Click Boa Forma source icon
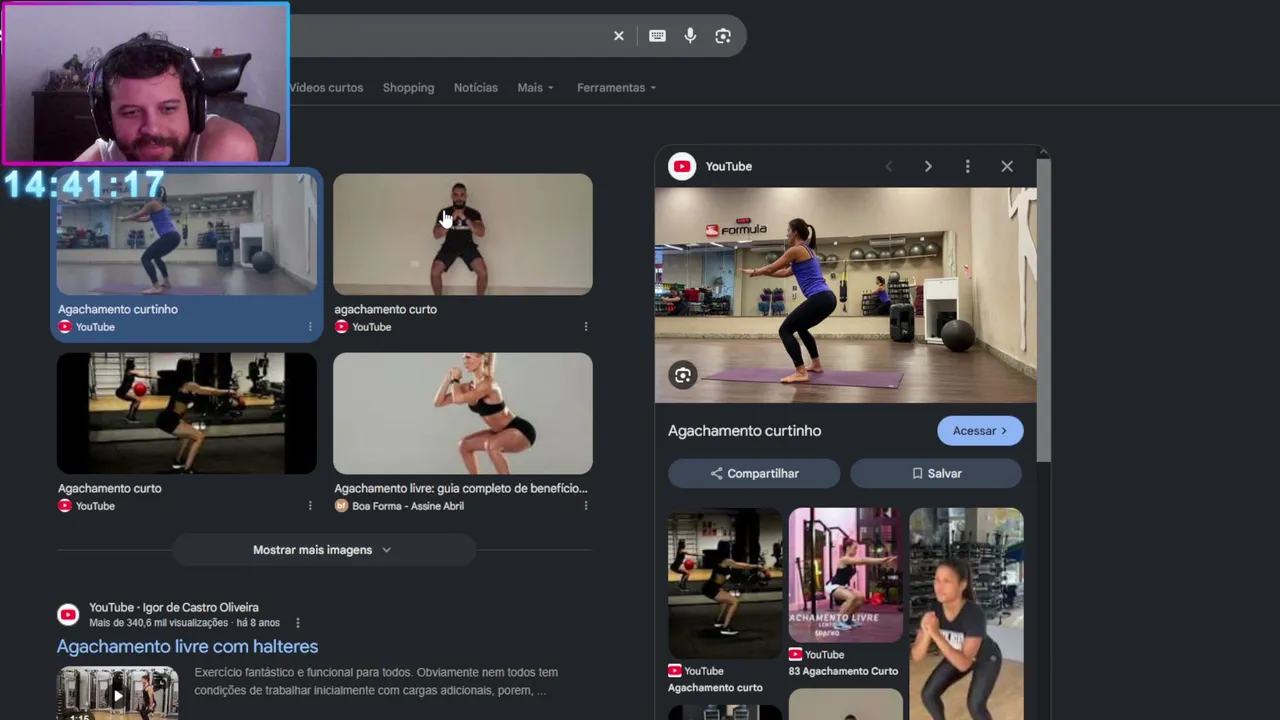Viewport: 1280px width, 720px height. coord(341,506)
